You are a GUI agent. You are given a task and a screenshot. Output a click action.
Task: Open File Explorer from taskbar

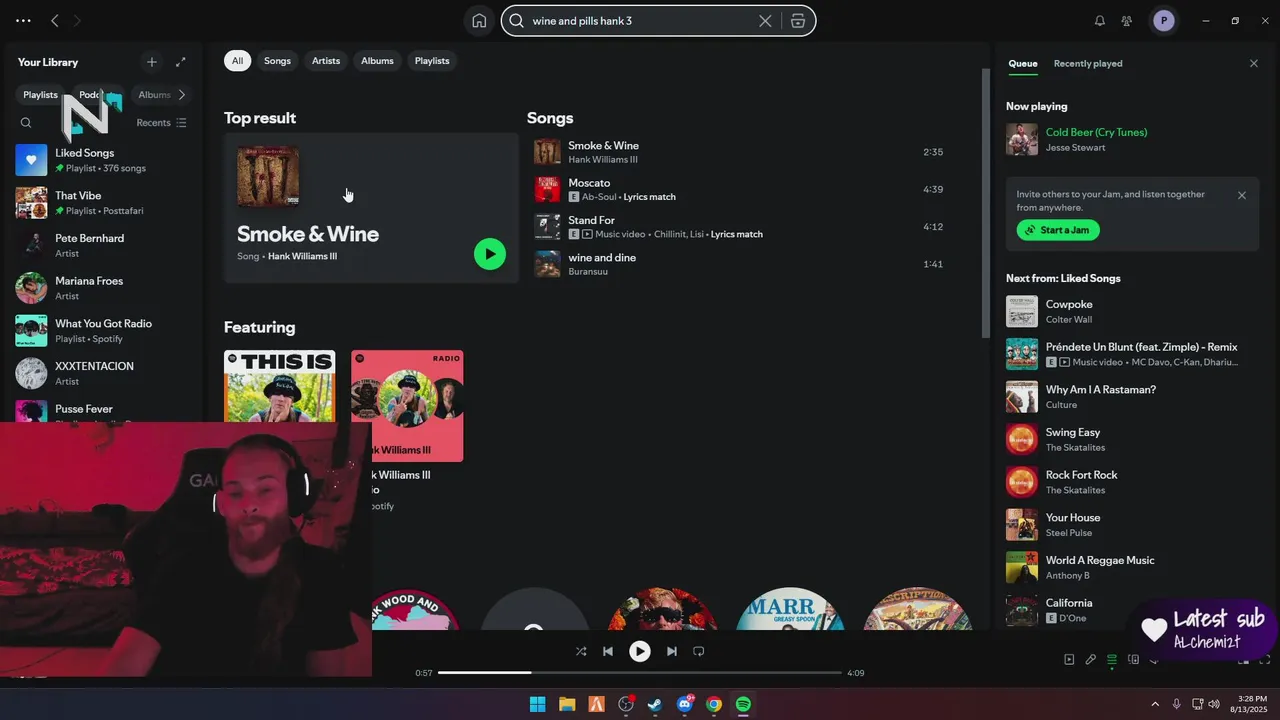[x=567, y=704]
